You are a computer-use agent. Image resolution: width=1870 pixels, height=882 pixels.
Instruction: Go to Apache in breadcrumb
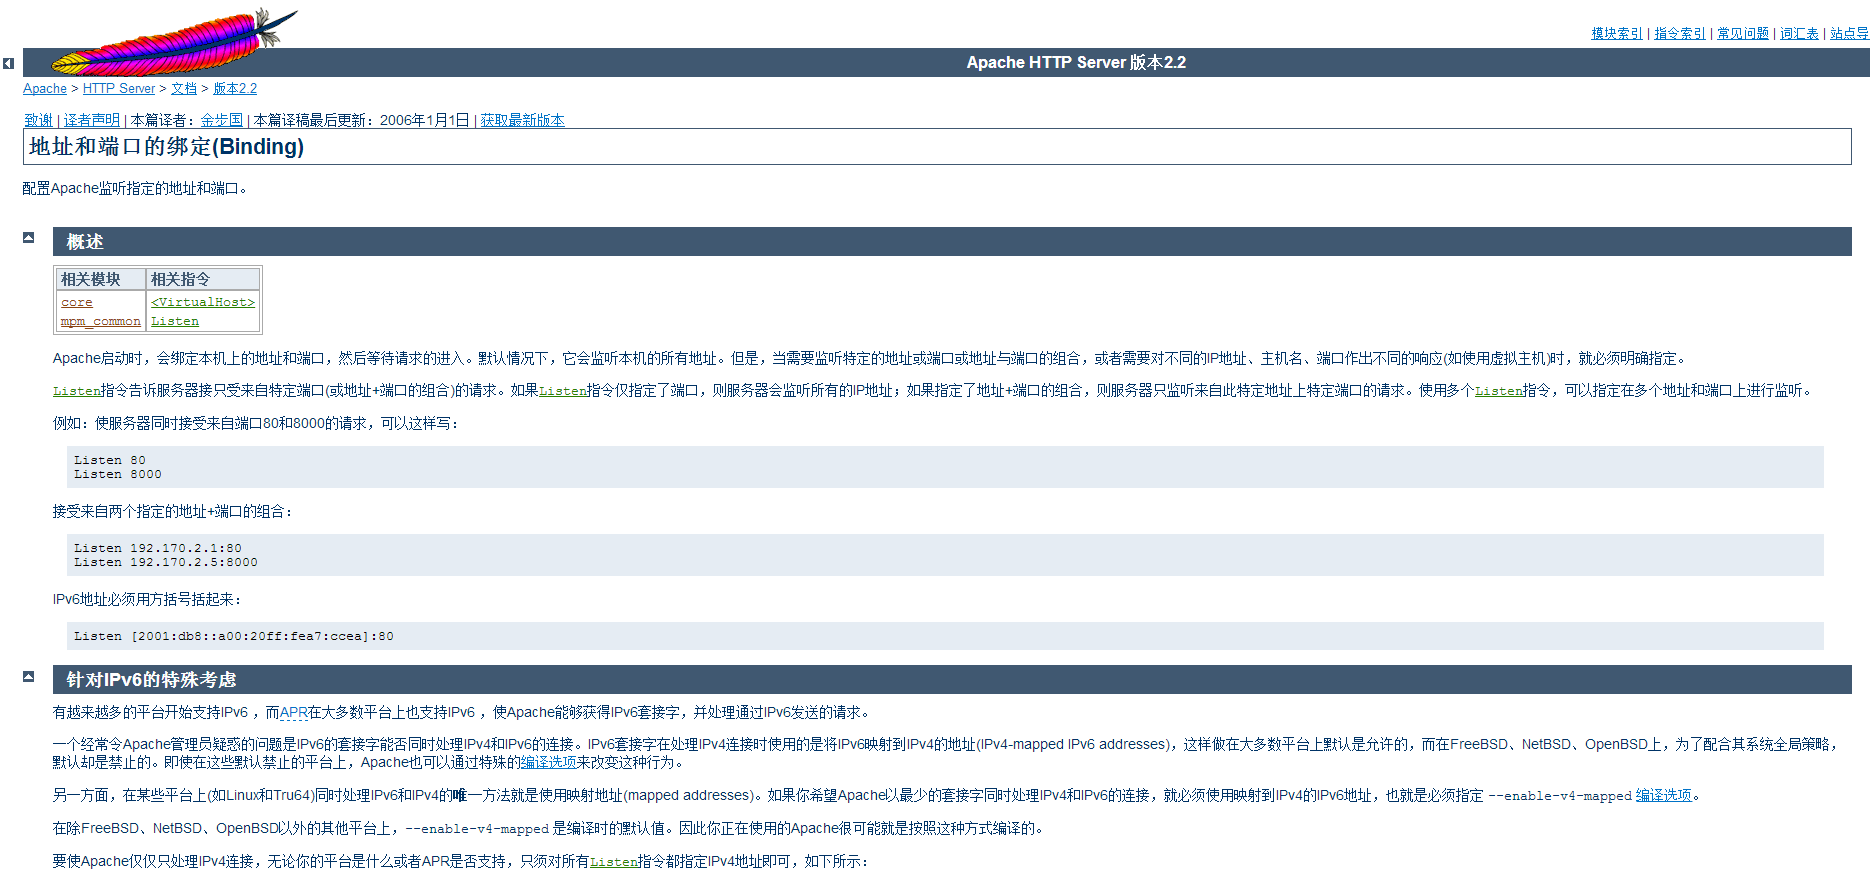45,88
